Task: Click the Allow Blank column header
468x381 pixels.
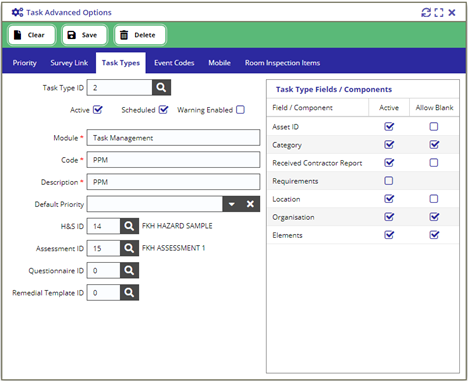Action: coord(434,107)
